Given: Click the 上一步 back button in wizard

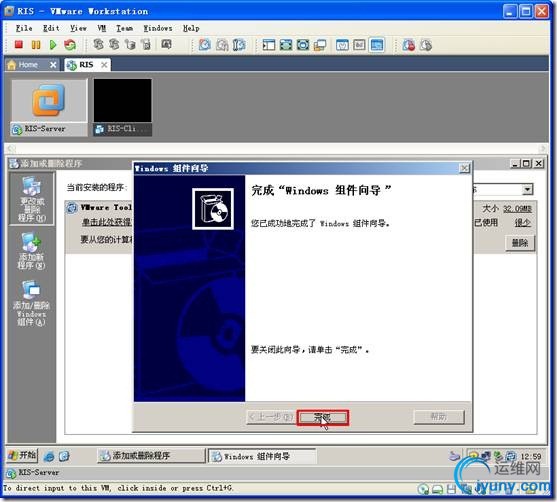Looking at the screenshot, I should click(271, 417).
